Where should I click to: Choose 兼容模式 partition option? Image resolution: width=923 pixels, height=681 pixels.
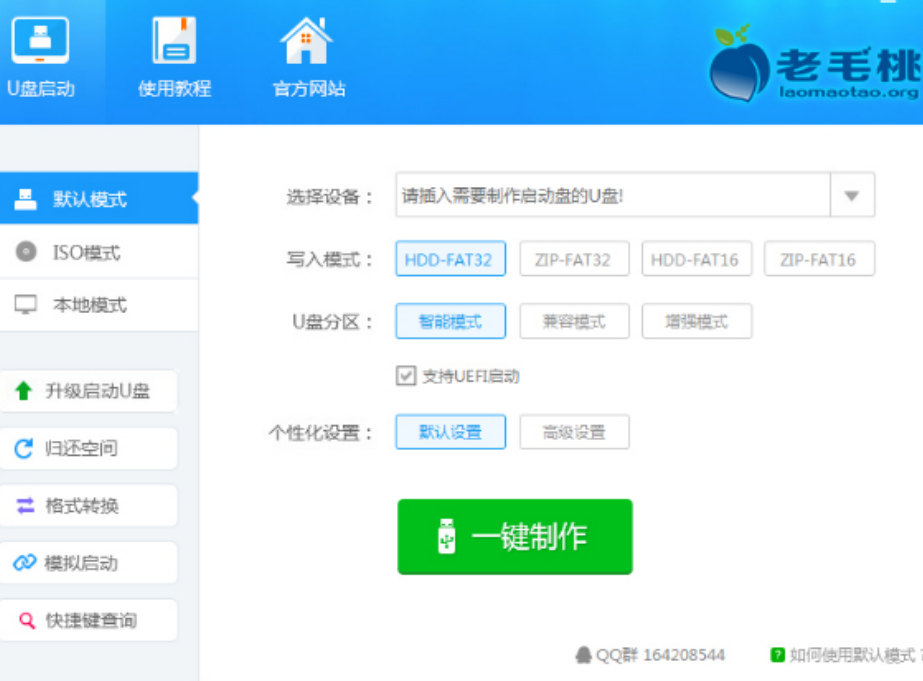coord(574,322)
